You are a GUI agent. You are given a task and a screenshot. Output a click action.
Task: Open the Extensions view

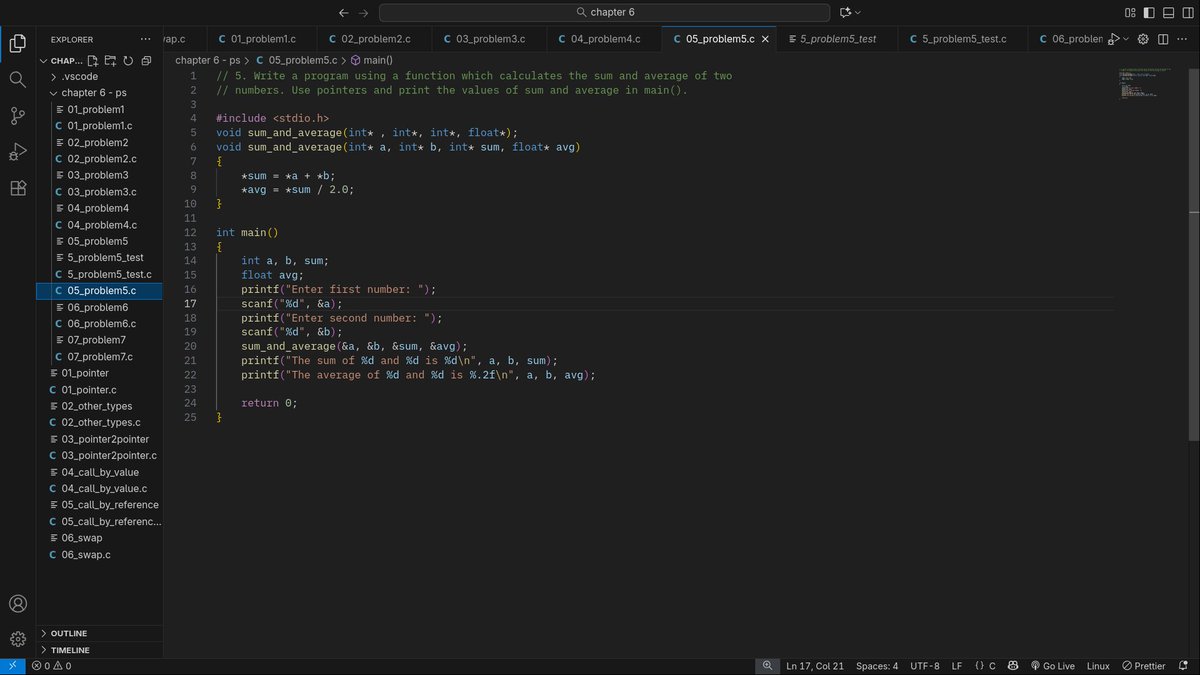coord(17,188)
